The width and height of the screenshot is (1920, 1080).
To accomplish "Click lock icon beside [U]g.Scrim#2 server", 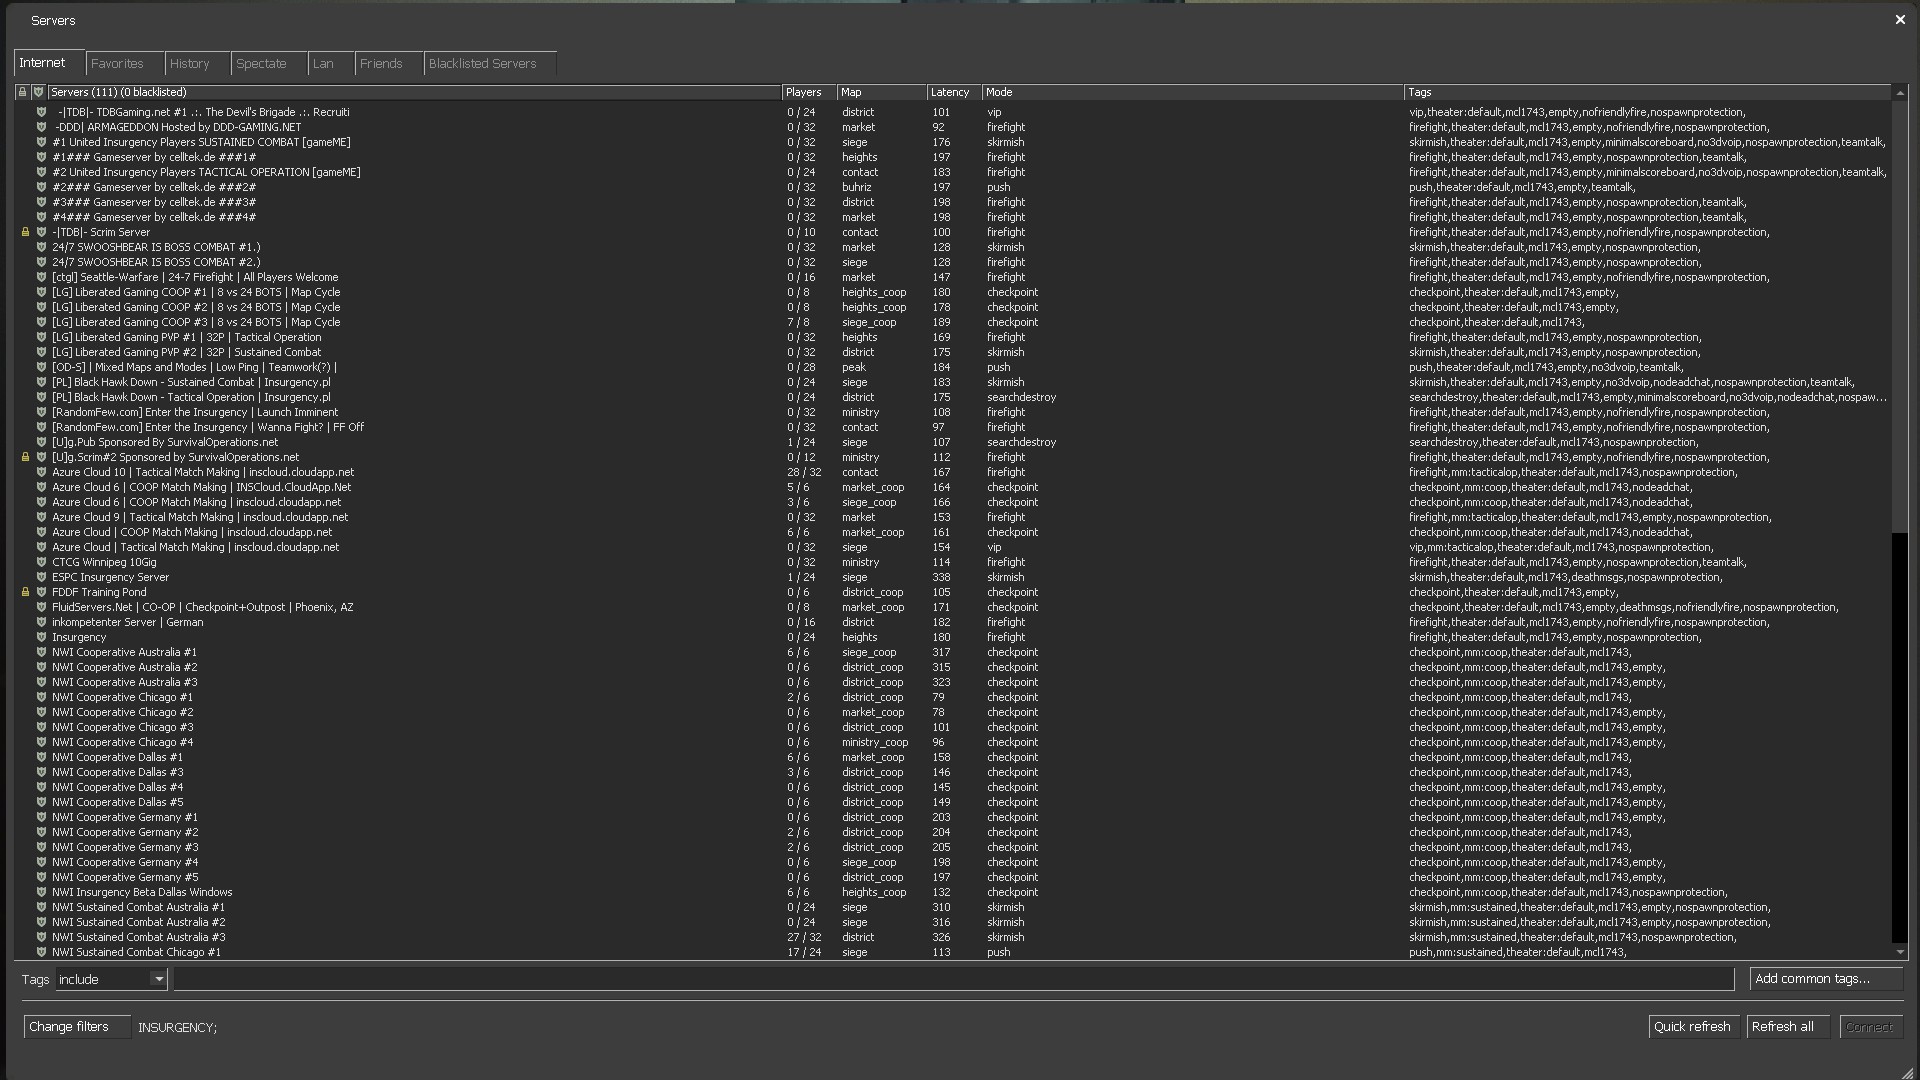I will [x=26, y=457].
